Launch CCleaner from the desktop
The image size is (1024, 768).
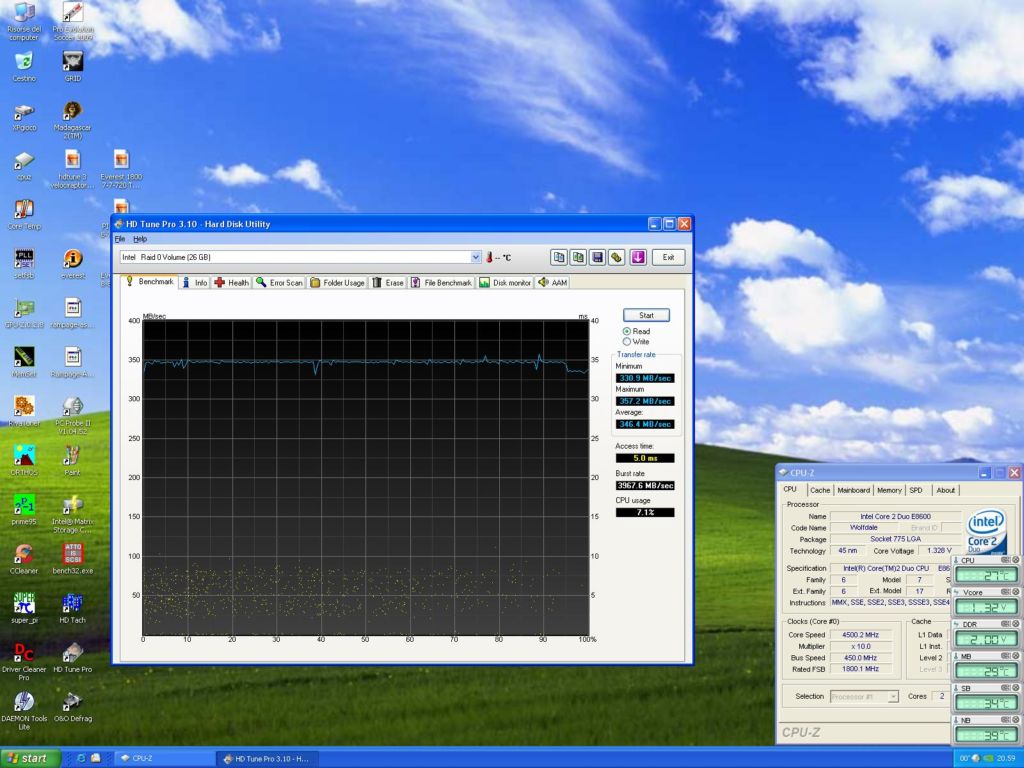click(24, 559)
